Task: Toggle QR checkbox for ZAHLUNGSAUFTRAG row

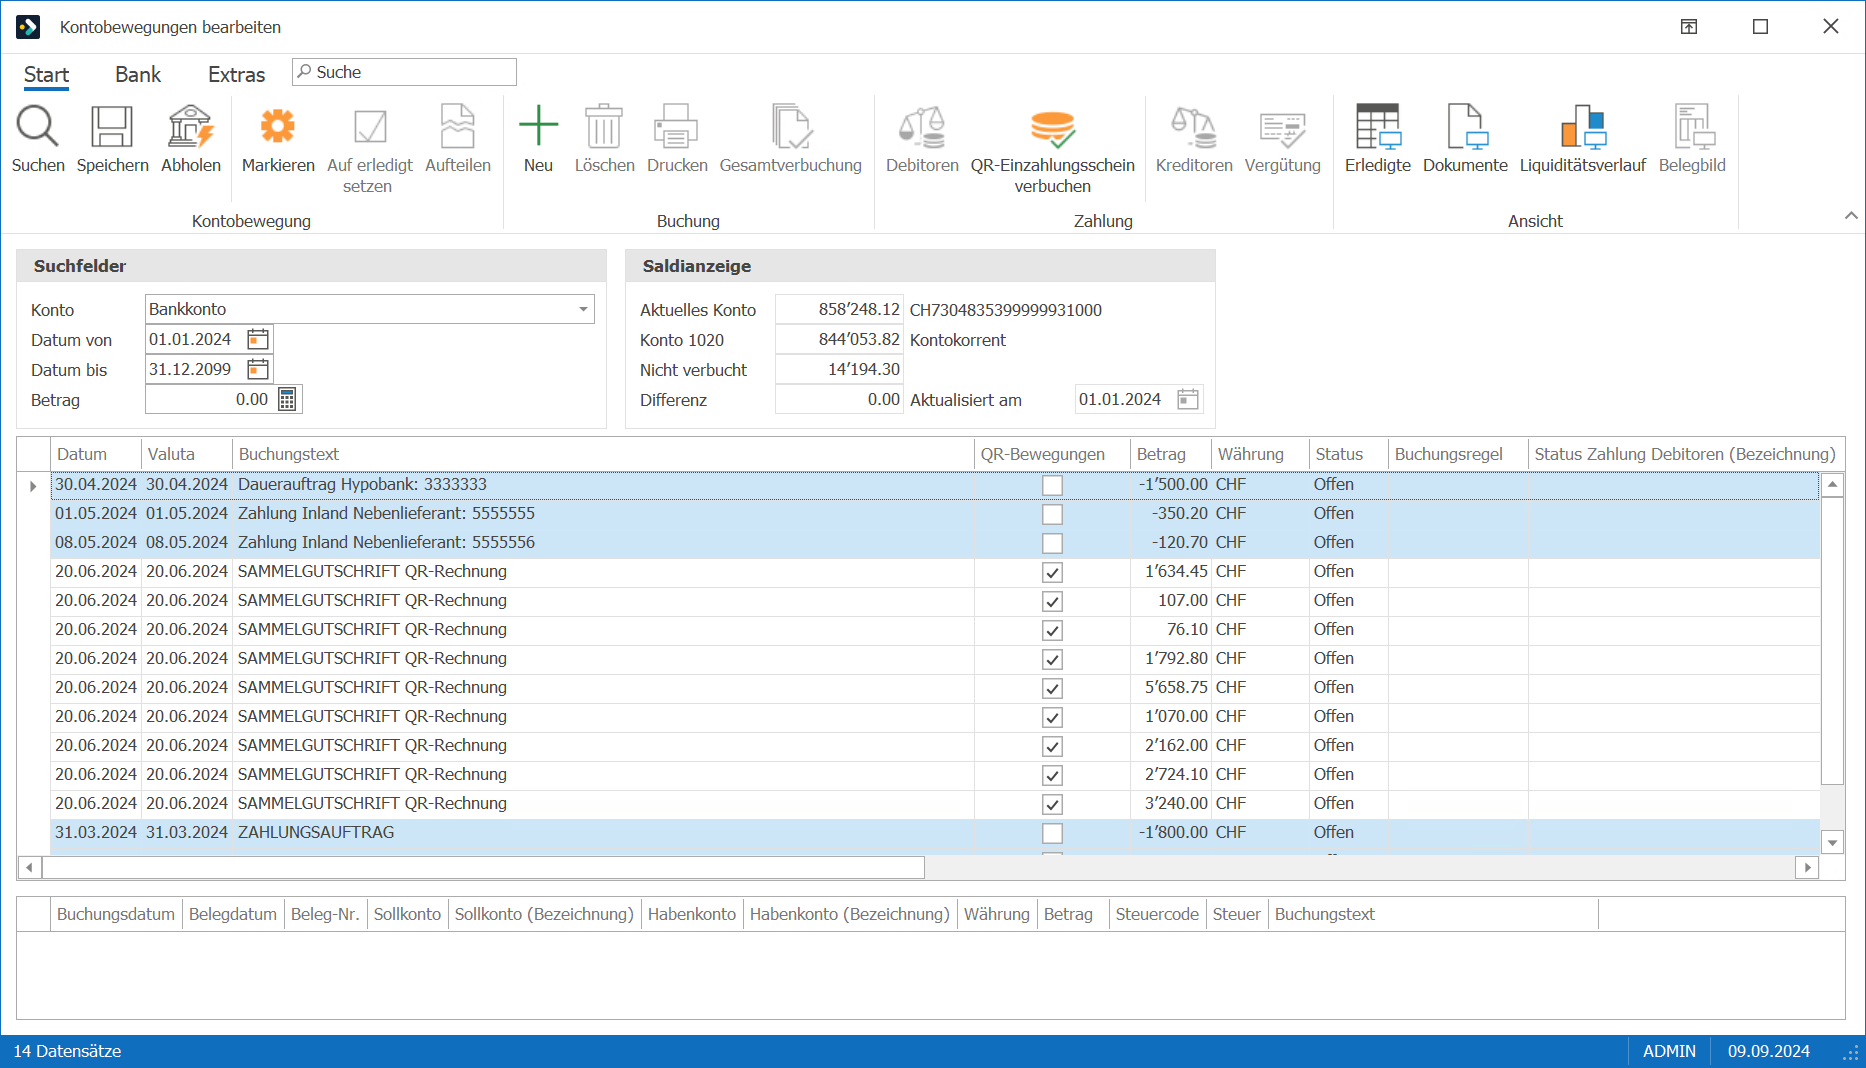Action: (x=1052, y=833)
